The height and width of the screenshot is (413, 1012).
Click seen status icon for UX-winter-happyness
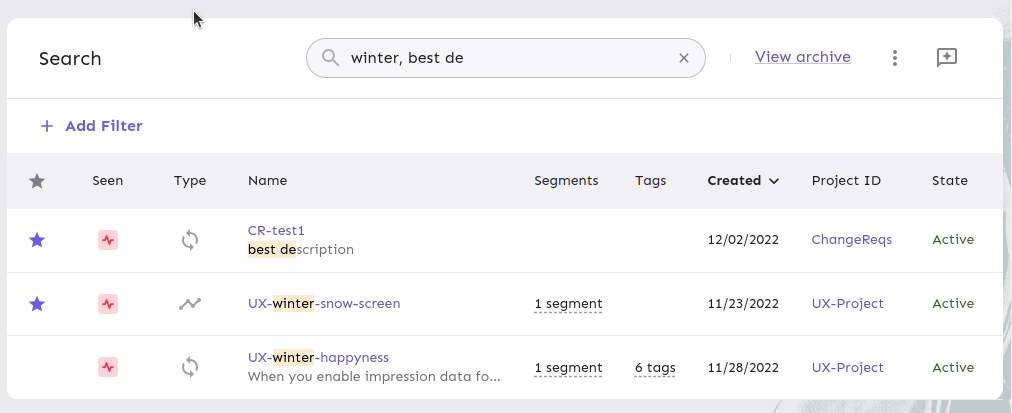point(108,367)
